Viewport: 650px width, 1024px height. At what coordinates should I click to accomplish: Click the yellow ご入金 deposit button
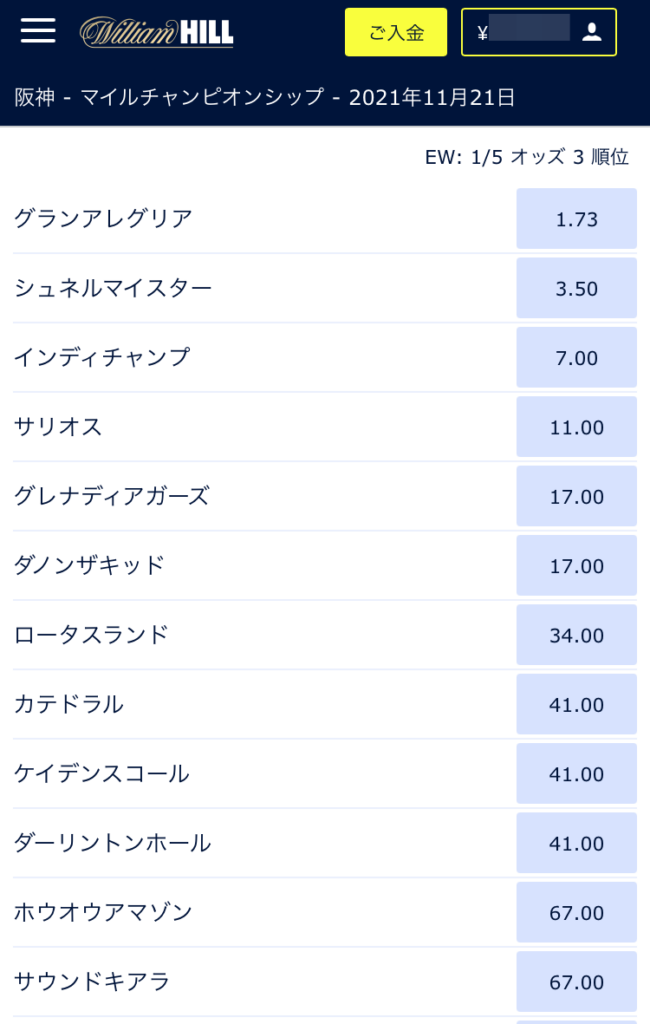click(396, 32)
